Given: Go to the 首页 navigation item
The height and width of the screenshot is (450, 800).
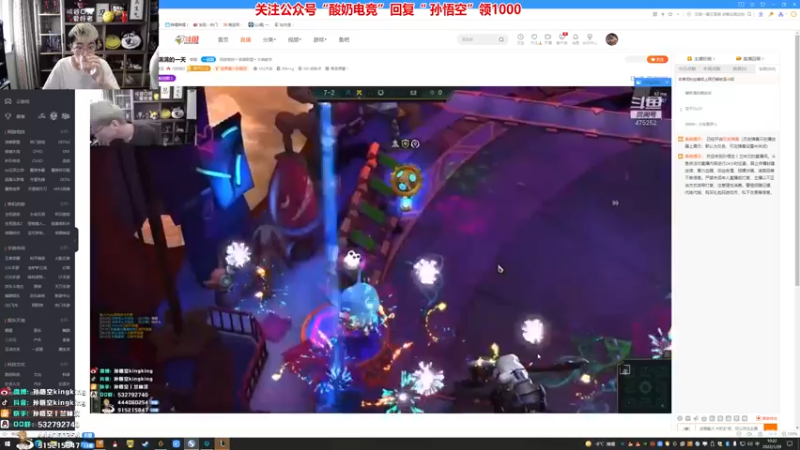Looking at the screenshot, I should pyautogui.click(x=223, y=39).
